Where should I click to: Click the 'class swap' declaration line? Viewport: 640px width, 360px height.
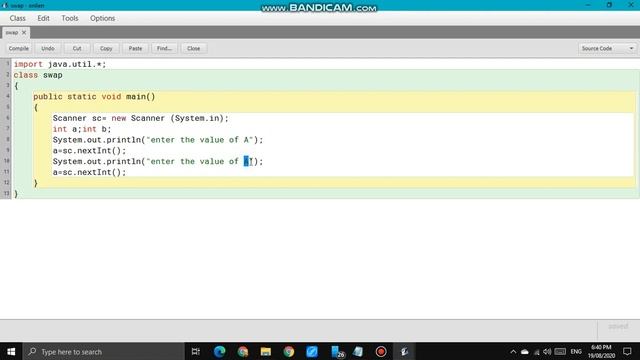point(38,75)
